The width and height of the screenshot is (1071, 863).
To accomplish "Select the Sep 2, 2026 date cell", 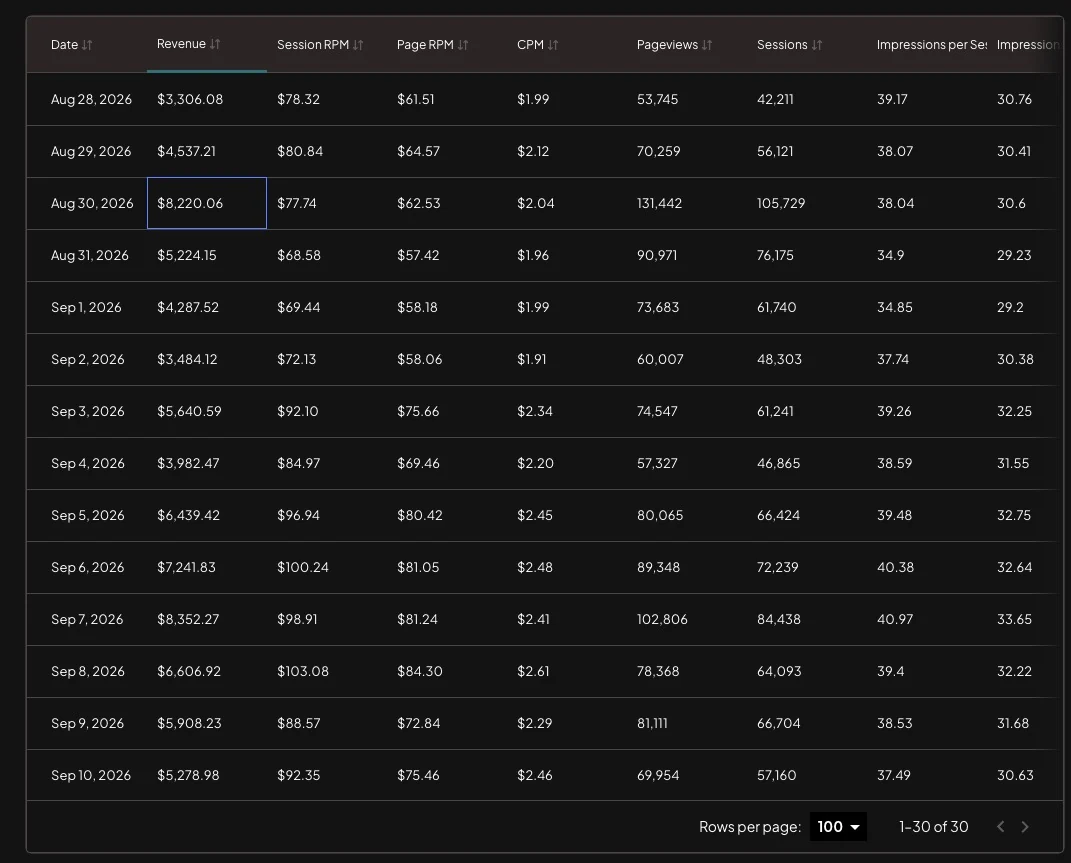I will pos(87,359).
